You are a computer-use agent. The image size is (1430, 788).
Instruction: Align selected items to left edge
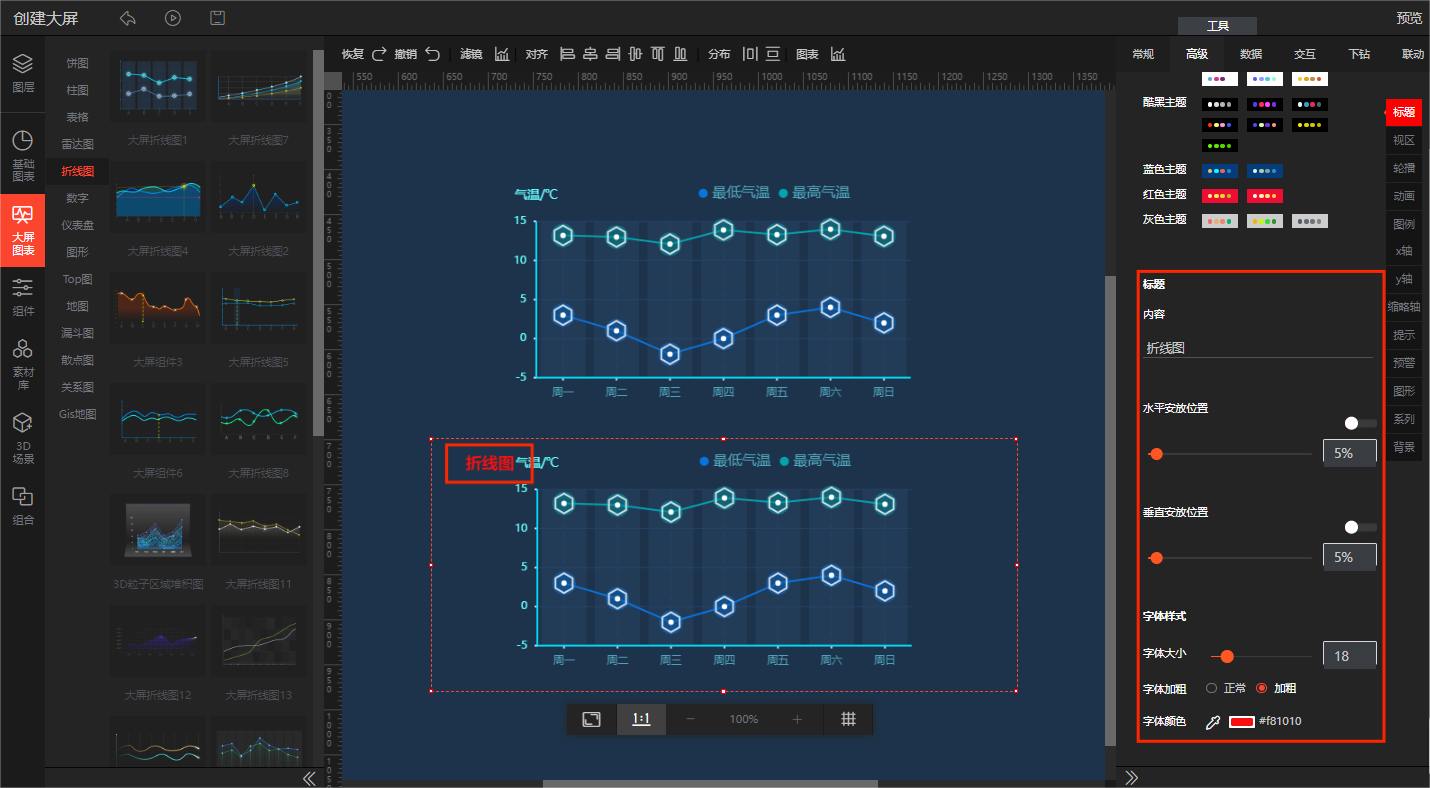[567, 54]
